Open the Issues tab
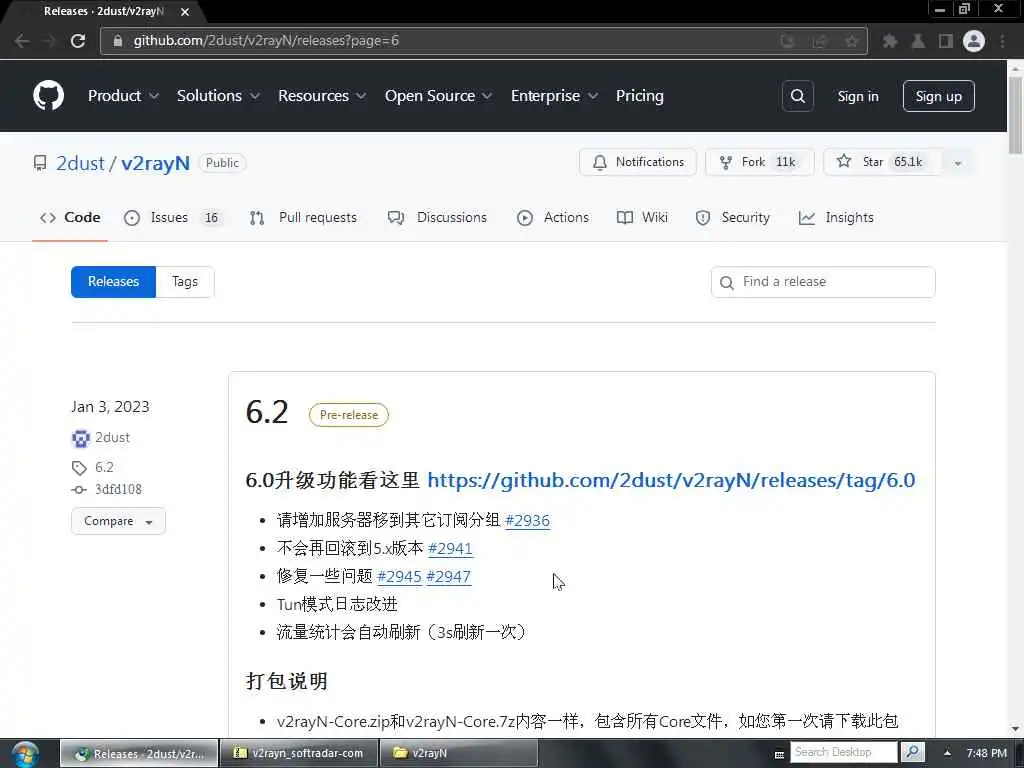This screenshot has height=768, width=1024. [172, 217]
